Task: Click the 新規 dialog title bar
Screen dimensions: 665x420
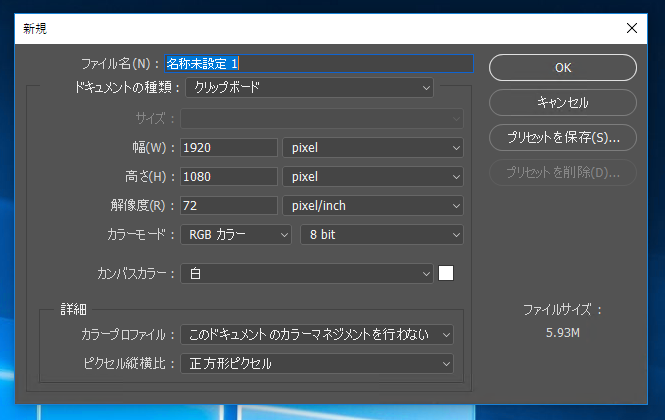Action: click(x=300, y=29)
